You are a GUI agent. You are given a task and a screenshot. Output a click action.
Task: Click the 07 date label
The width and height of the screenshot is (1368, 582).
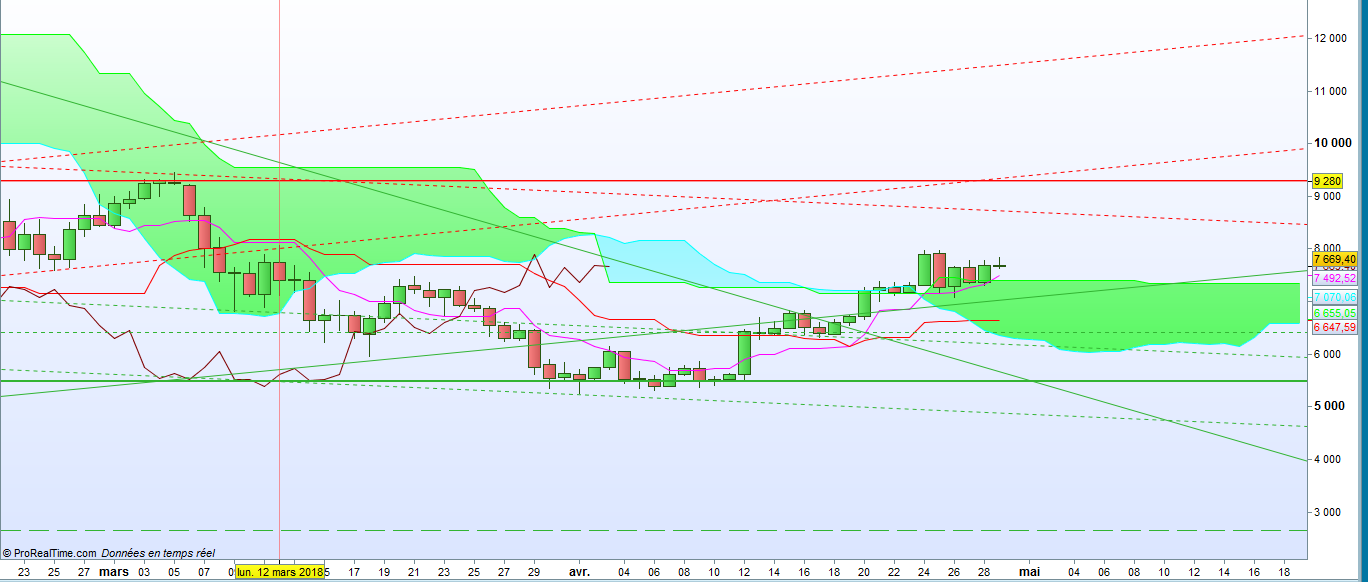click(204, 572)
